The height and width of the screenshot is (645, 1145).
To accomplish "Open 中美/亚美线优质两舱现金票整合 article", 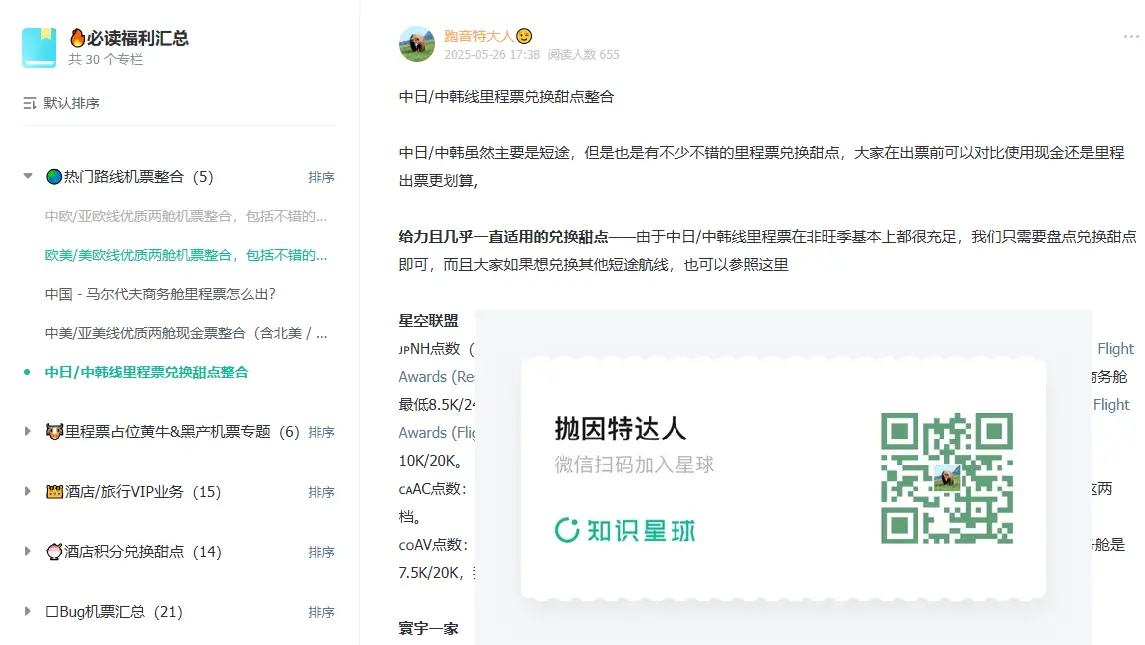I will point(185,333).
